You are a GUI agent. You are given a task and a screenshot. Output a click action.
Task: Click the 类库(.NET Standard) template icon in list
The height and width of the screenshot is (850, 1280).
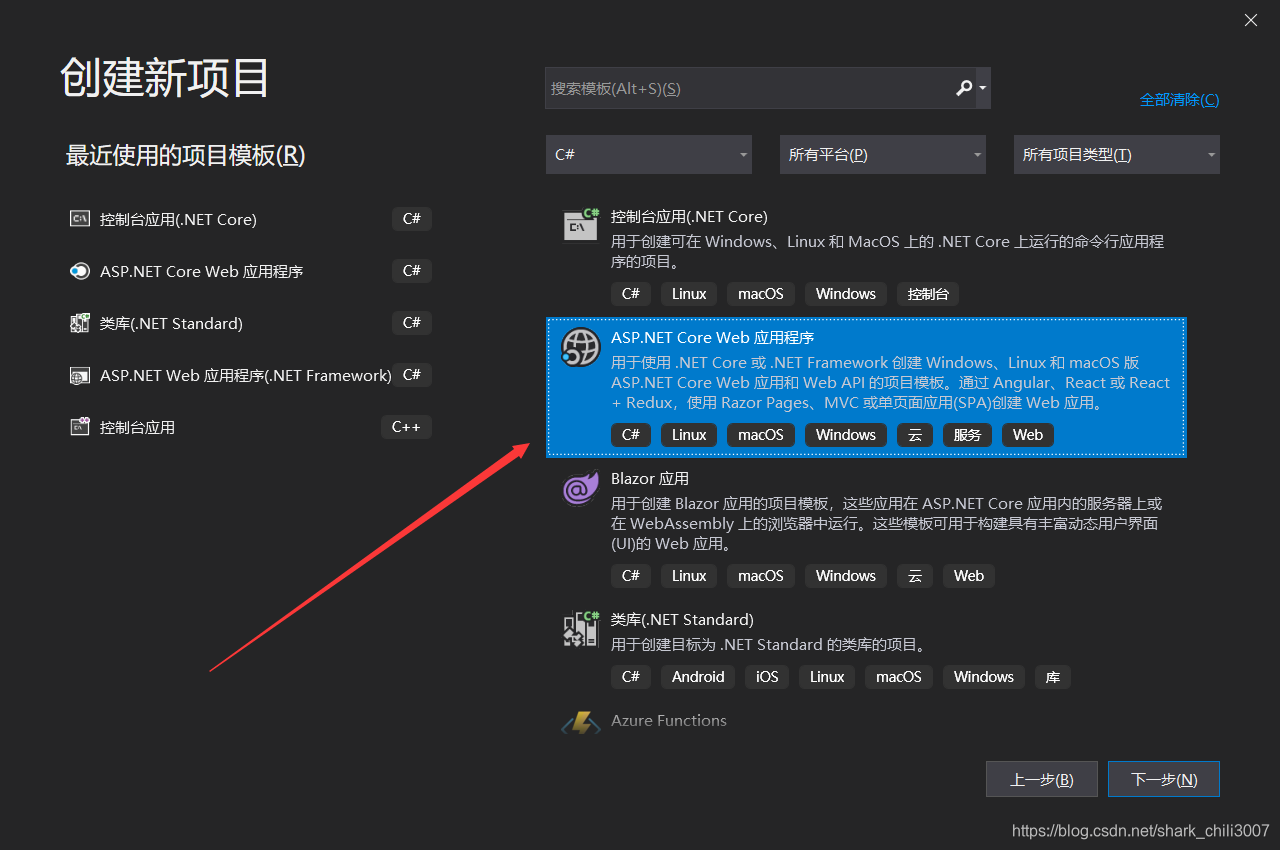coord(581,629)
